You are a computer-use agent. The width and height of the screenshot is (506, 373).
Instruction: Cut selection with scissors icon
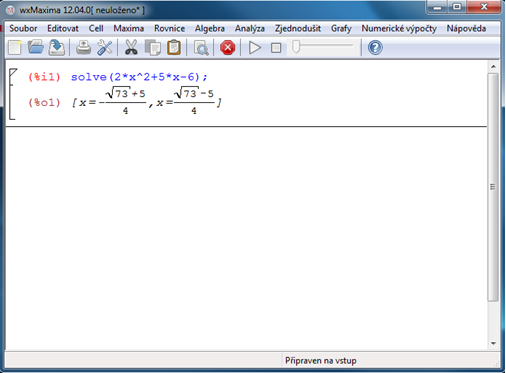[131, 47]
